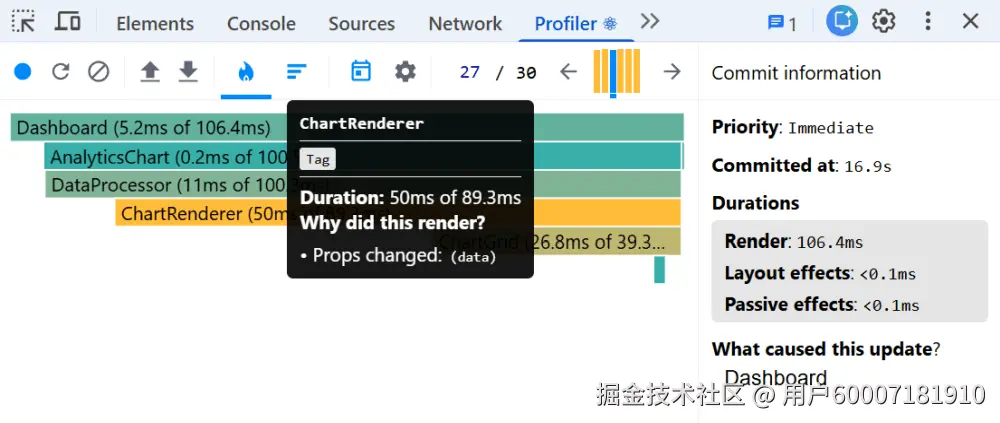This screenshot has height=423, width=1000.
Task: Open DevTools settings gear
Action: [883, 22]
